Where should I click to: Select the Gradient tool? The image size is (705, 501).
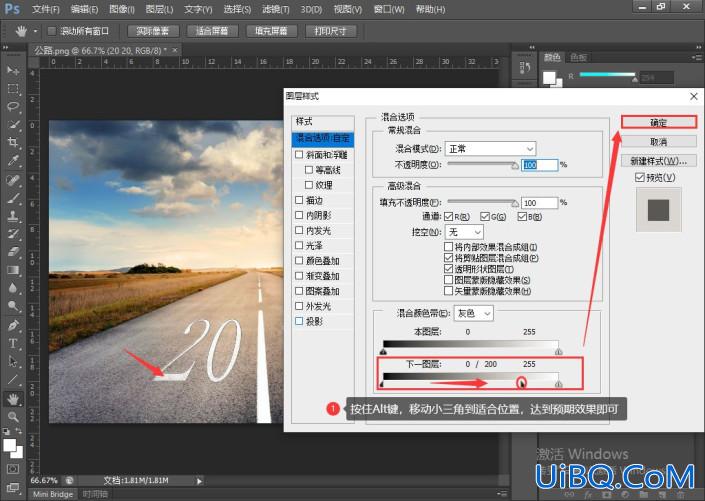tap(13, 270)
